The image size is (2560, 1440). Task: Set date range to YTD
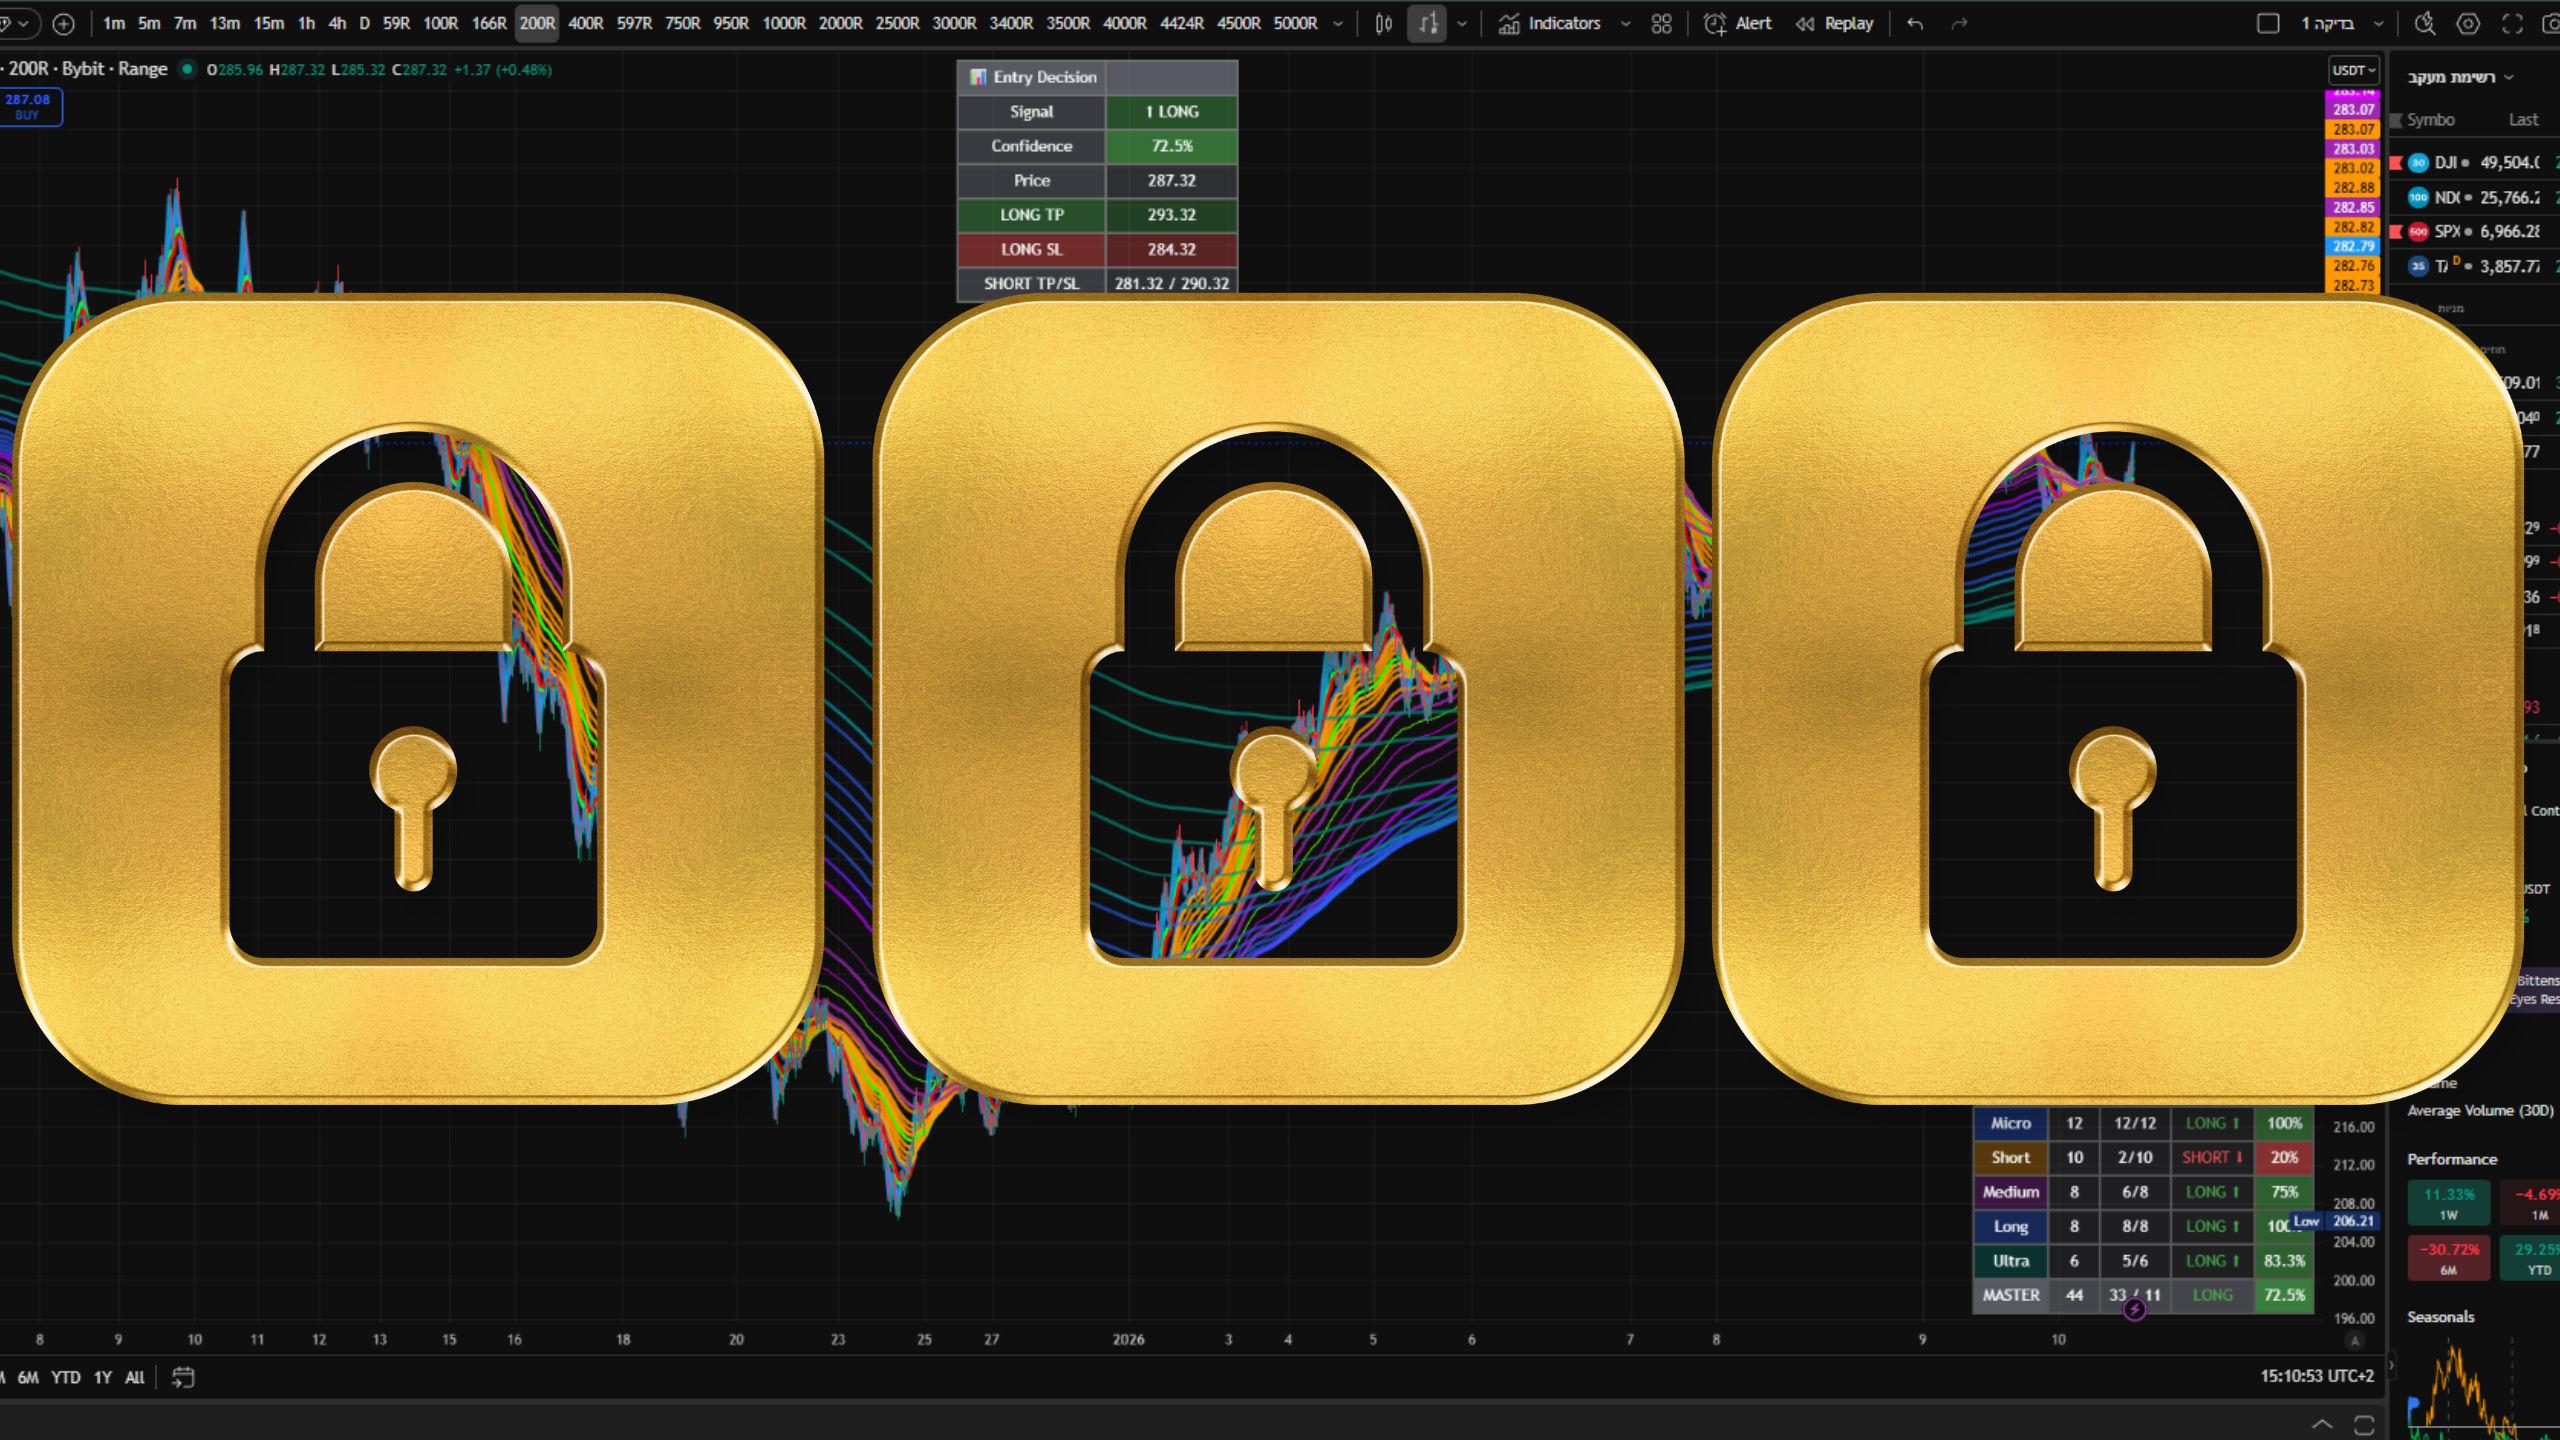[x=66, y=1377]
